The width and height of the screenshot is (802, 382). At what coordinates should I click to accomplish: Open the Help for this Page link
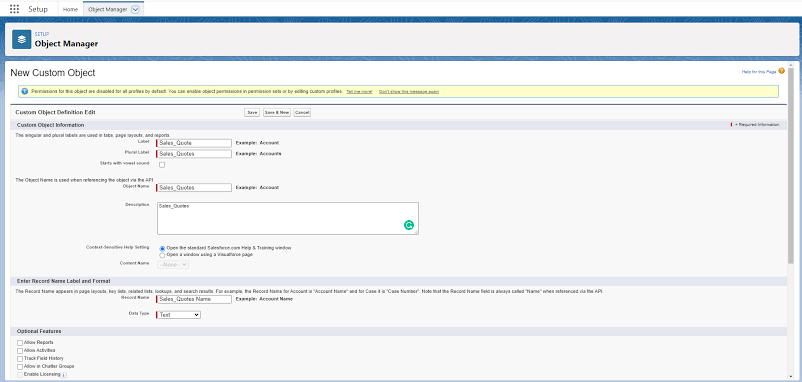point(759,72)
